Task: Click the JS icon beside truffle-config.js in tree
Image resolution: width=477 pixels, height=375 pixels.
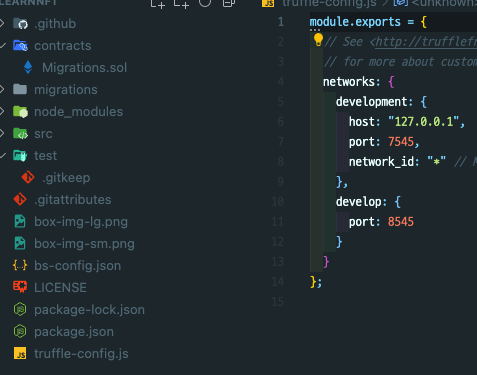Action: 20,353
